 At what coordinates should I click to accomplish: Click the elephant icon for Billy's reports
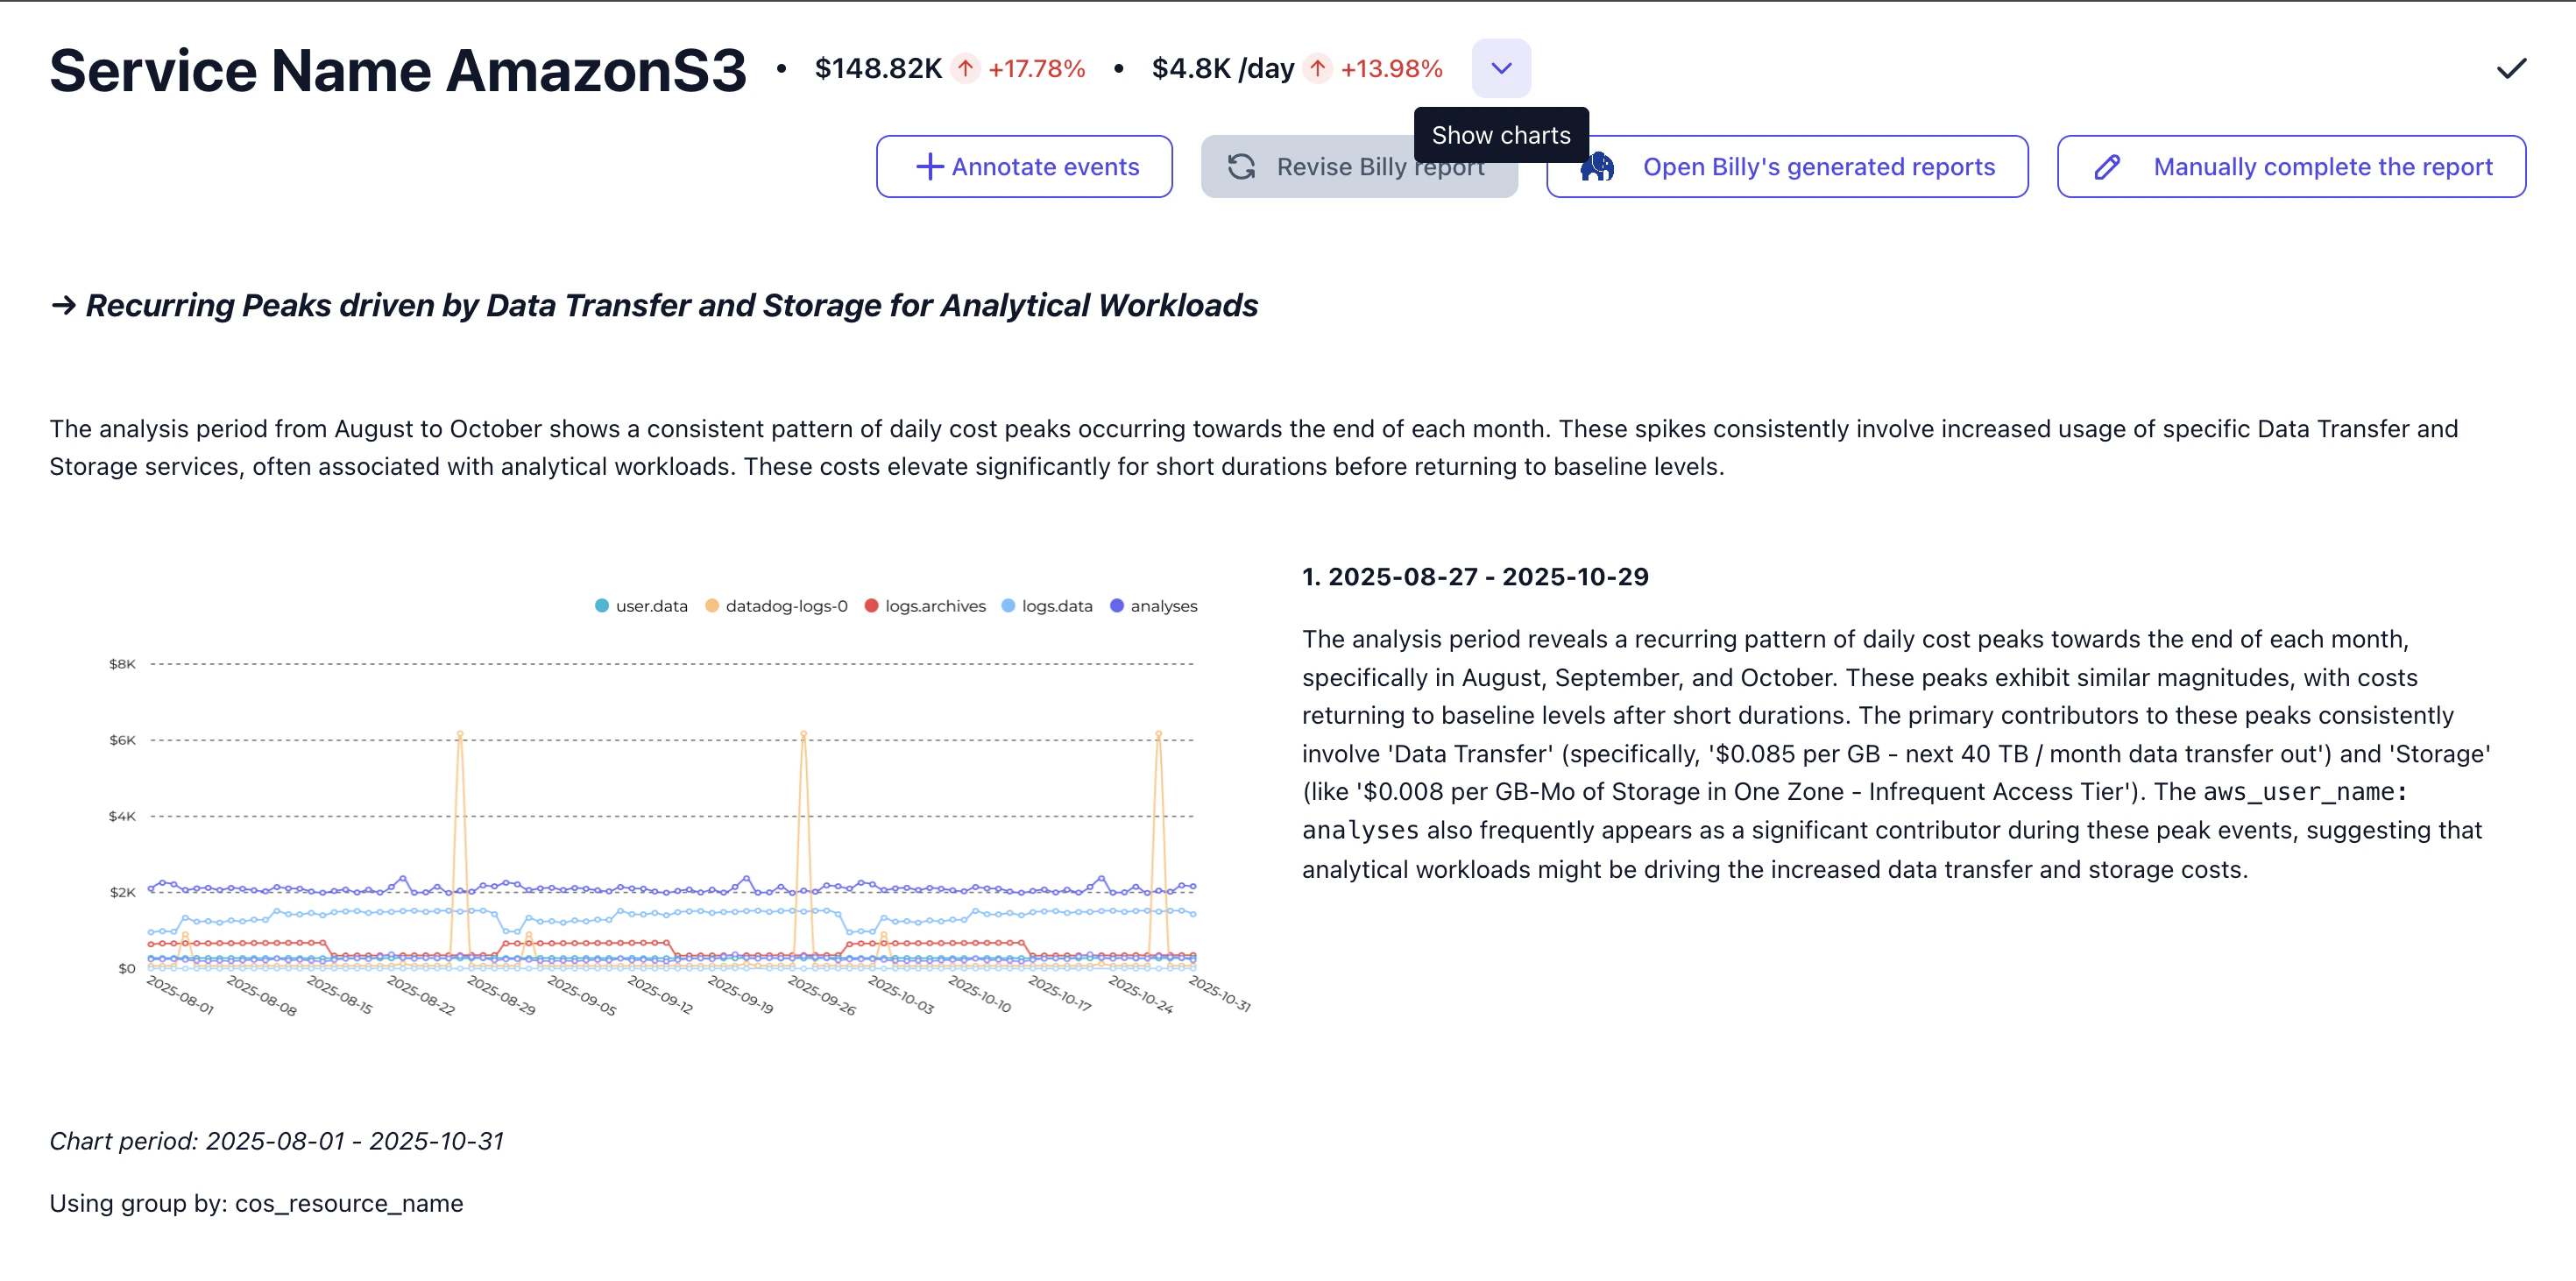coord(1597,166)
